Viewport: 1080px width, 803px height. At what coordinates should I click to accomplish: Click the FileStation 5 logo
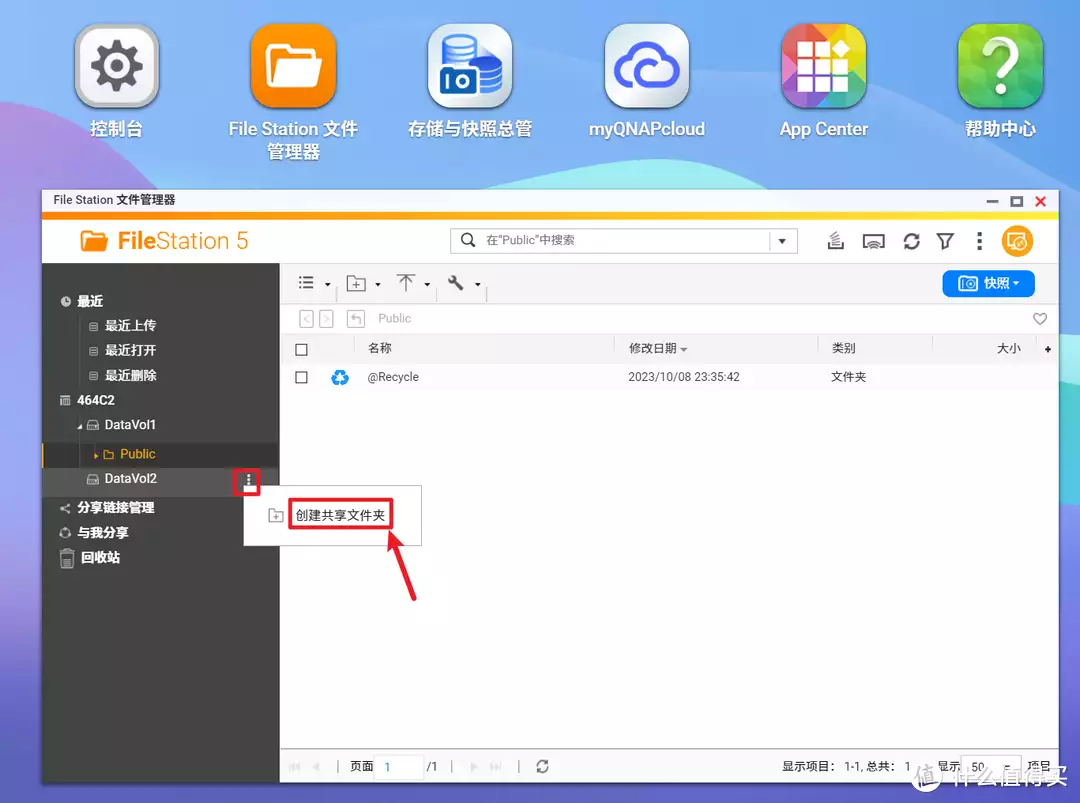[x=164, y=241]
